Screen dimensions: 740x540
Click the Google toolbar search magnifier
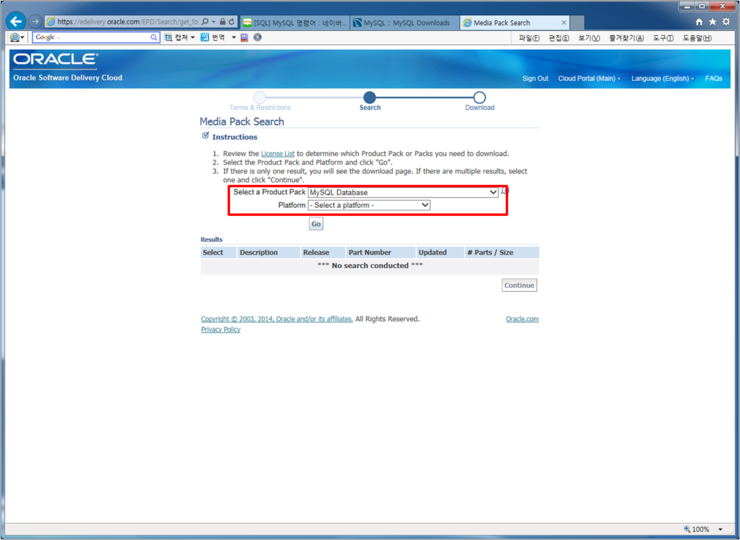[x=154, y=37]
